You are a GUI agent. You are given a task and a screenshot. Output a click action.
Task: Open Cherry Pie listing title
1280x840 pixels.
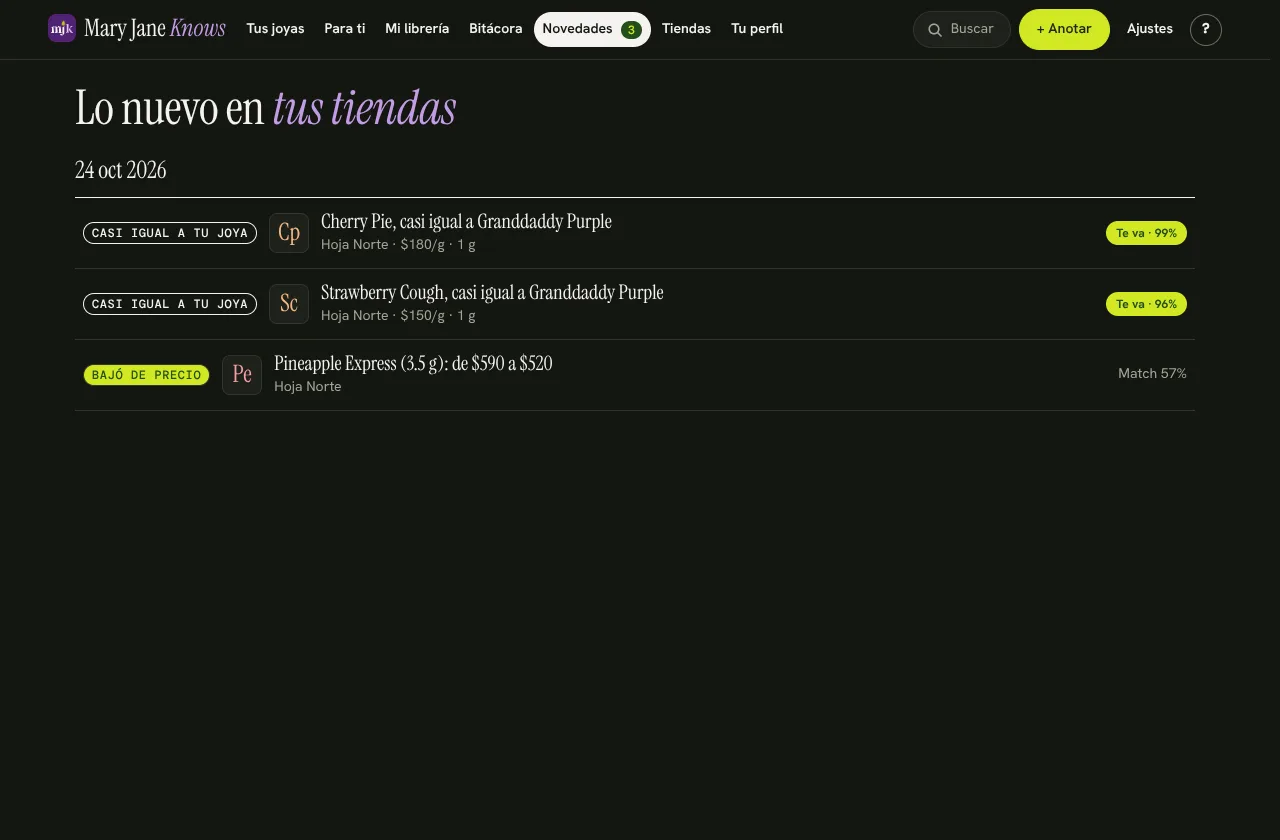coord(466,221)
